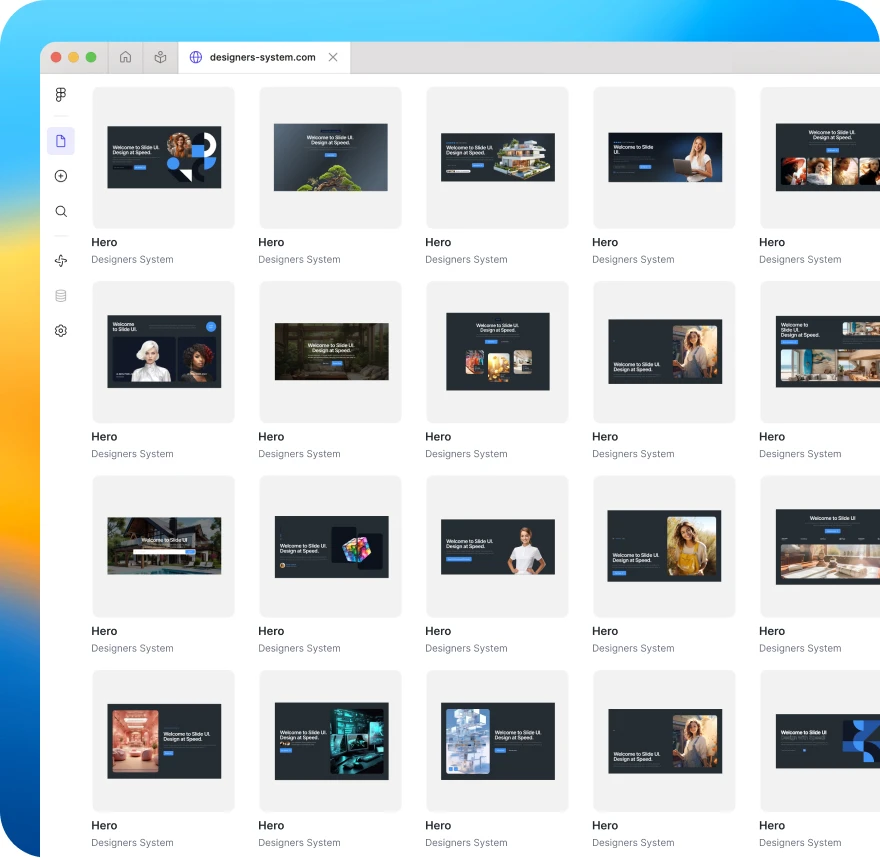Close the designers-system.com tab

click(x=333, y=57)
